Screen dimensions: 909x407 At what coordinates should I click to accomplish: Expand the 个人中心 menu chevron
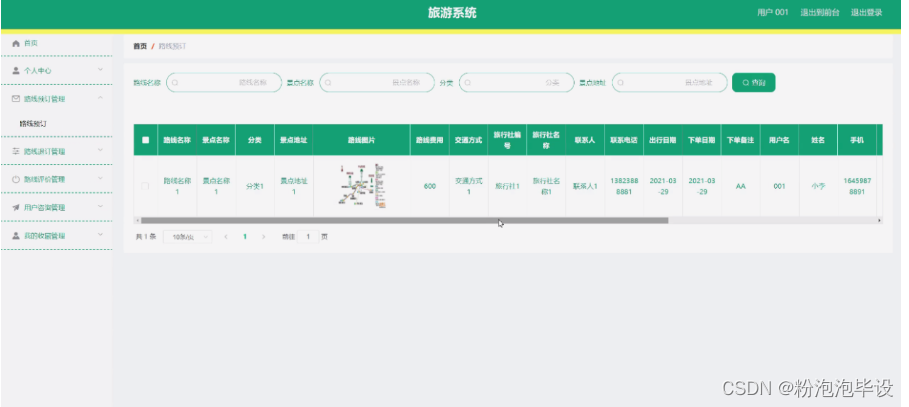[100, 71]
